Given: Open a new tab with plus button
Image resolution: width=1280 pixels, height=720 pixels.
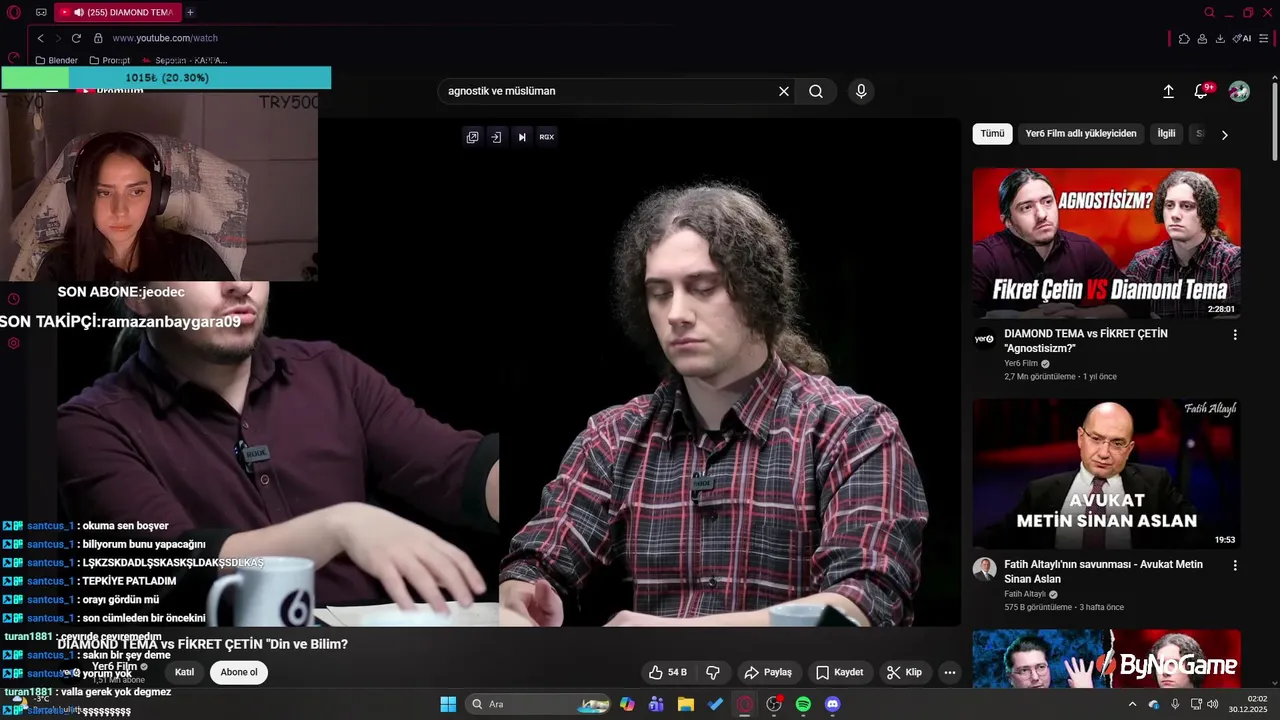Looking at the screenshot, I should (x=190, y=13).
